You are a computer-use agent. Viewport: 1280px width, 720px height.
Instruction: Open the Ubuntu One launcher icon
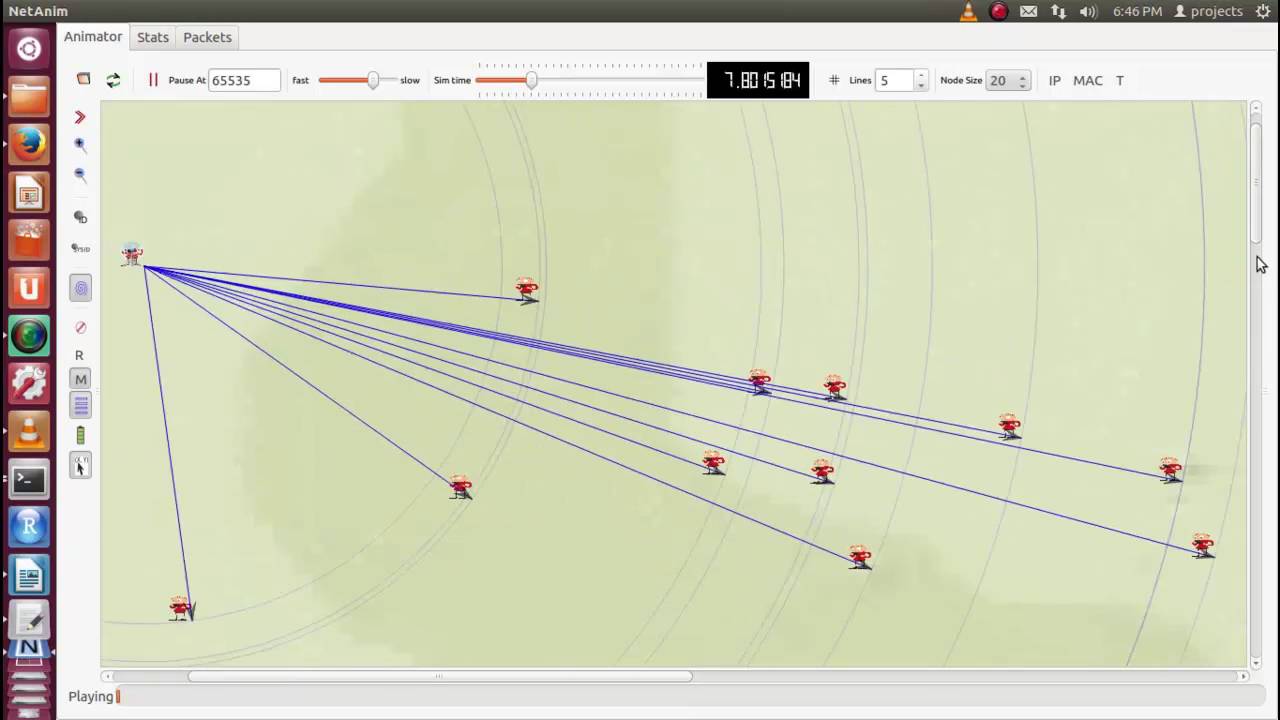(29, 289)
